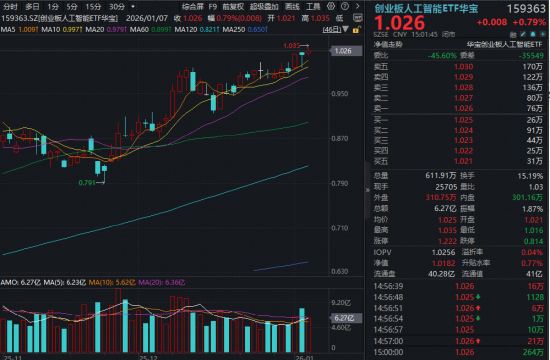Viewport: 550px width, 360px height.
Task: Toggle the yellow chart lock icon
Action: (x=356, y=29)
